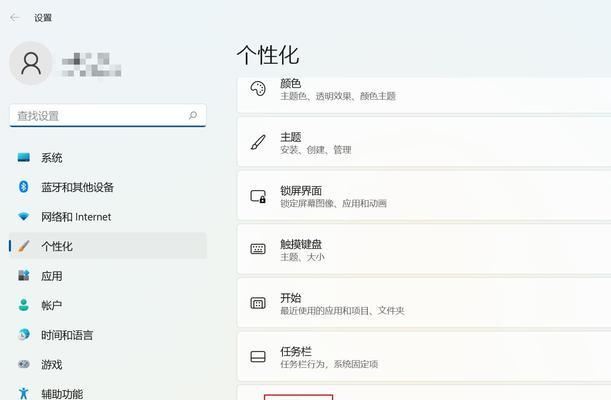Open 时间和语言 settings
The width and height of the screenshot is (611, 400).
point(108,335)
